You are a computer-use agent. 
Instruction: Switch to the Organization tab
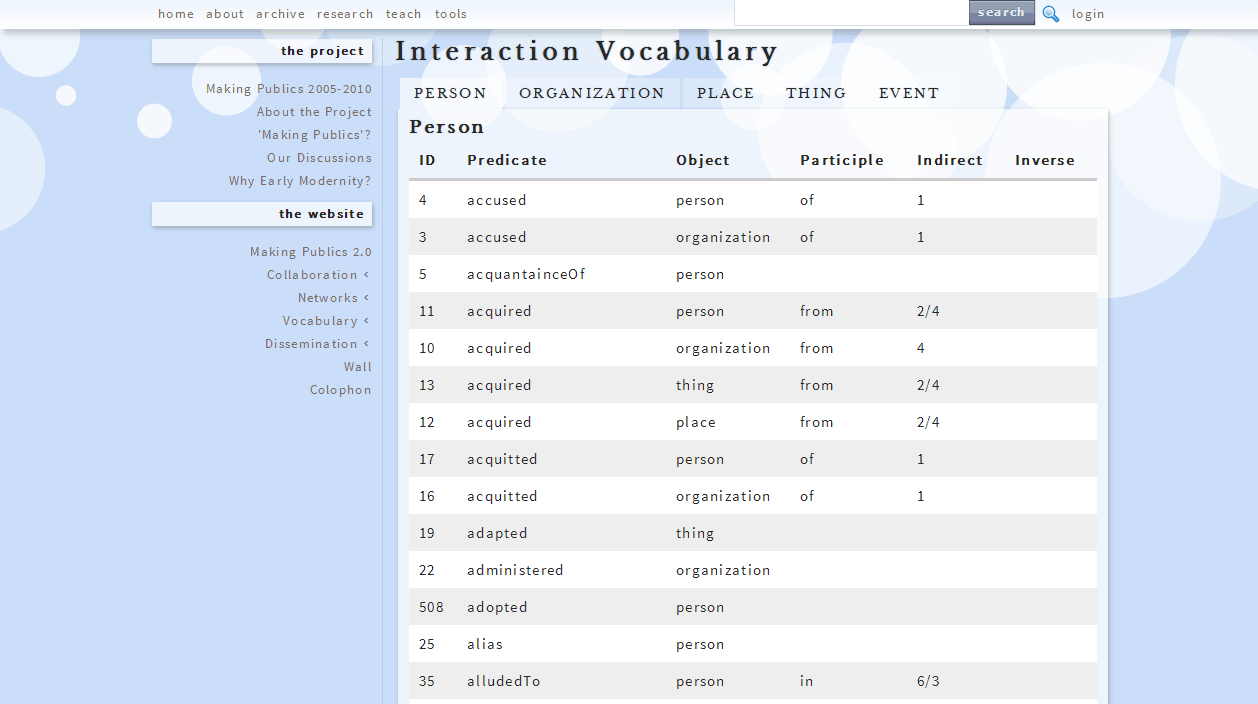pyautogui.click(x=592, y=93)
